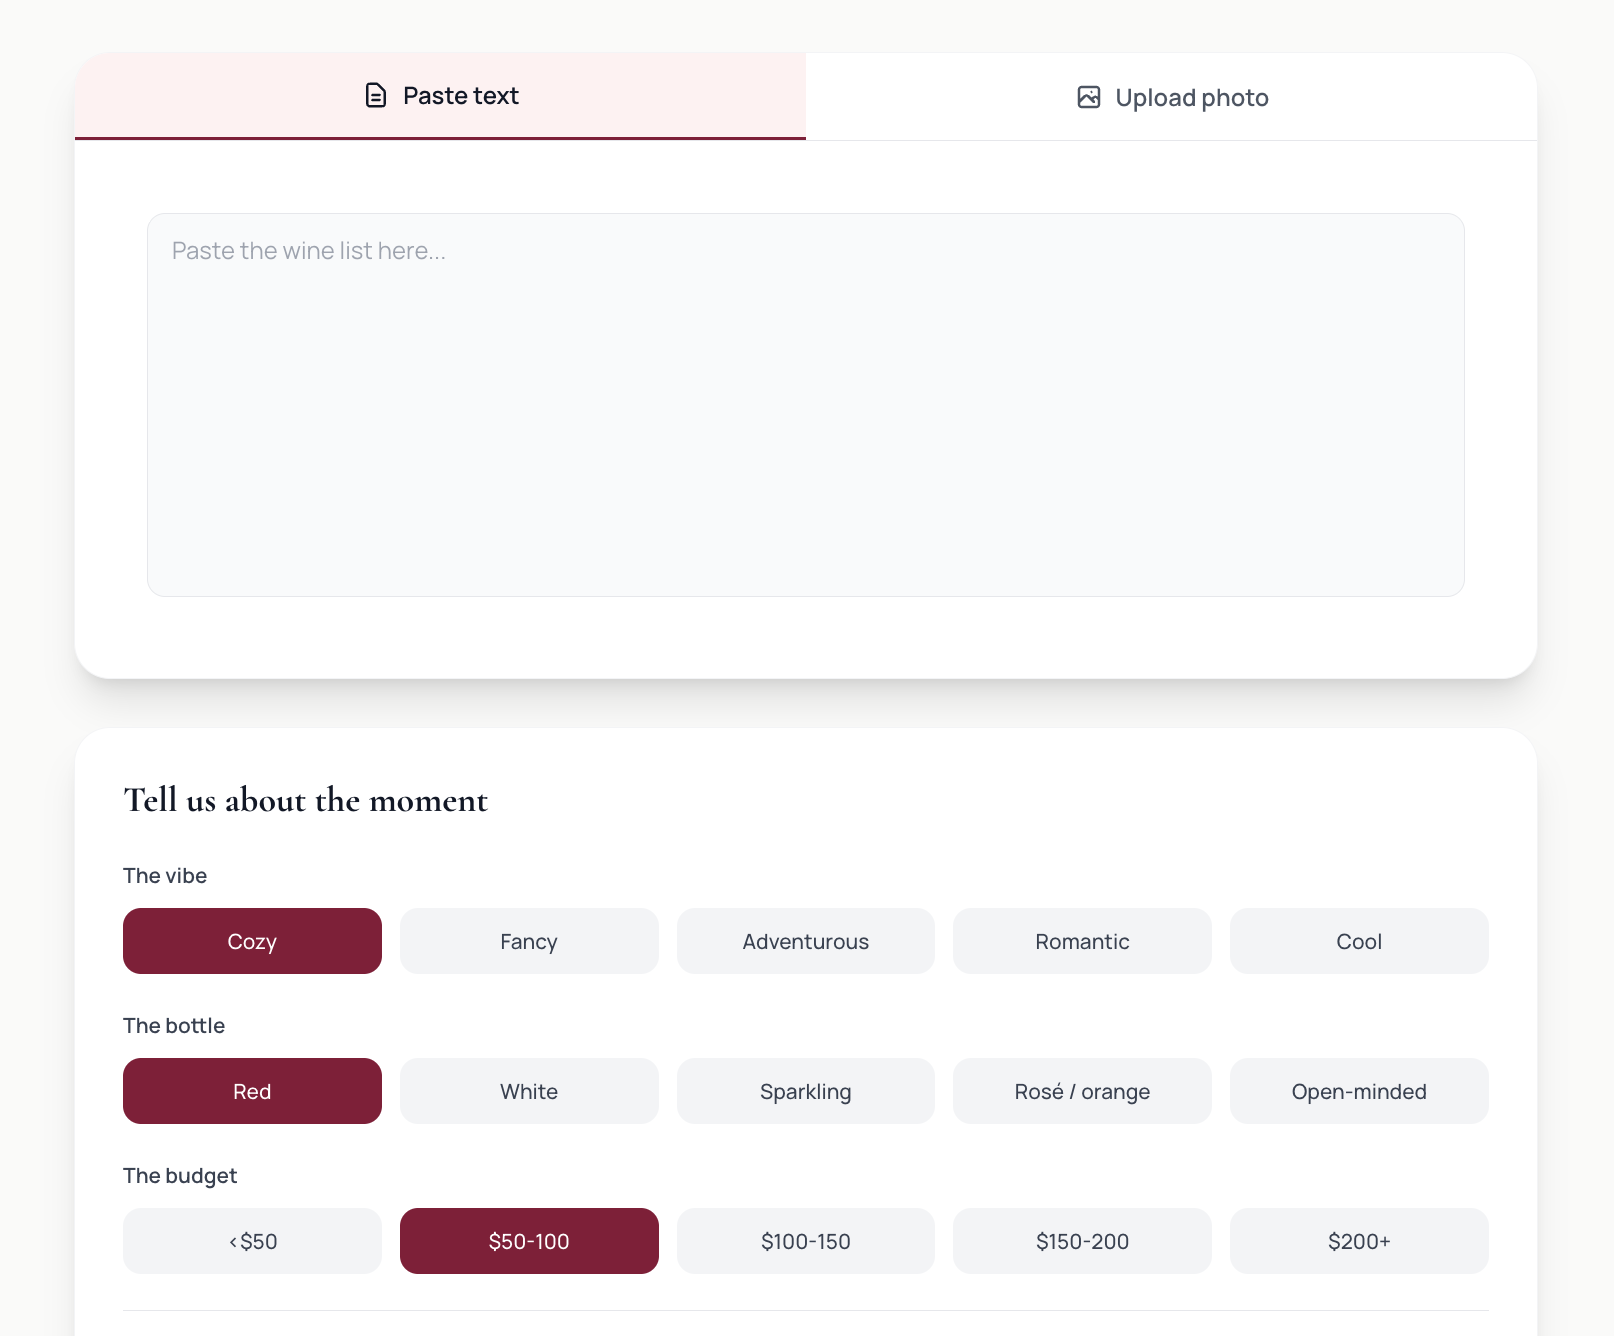Select the Fancy vibe
The height and width of the screenshot is (1336, 1614).
tap(529, 941)
